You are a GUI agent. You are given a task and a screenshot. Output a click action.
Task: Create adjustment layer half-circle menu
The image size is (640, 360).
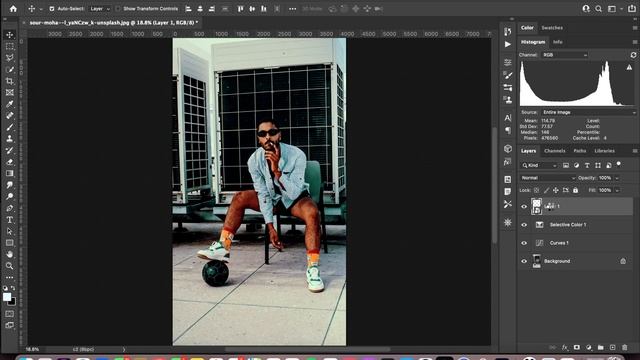pos(589,347)
